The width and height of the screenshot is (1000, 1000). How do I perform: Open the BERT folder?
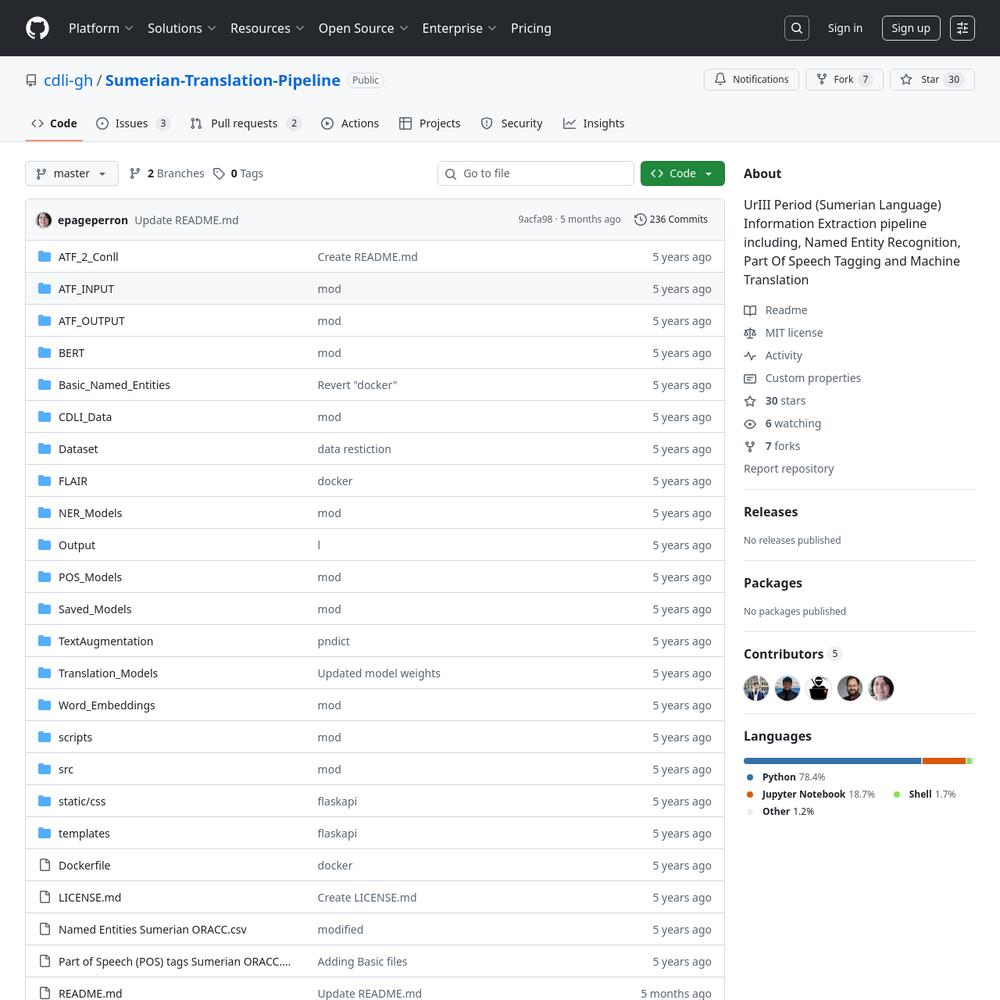pos(71,353)
